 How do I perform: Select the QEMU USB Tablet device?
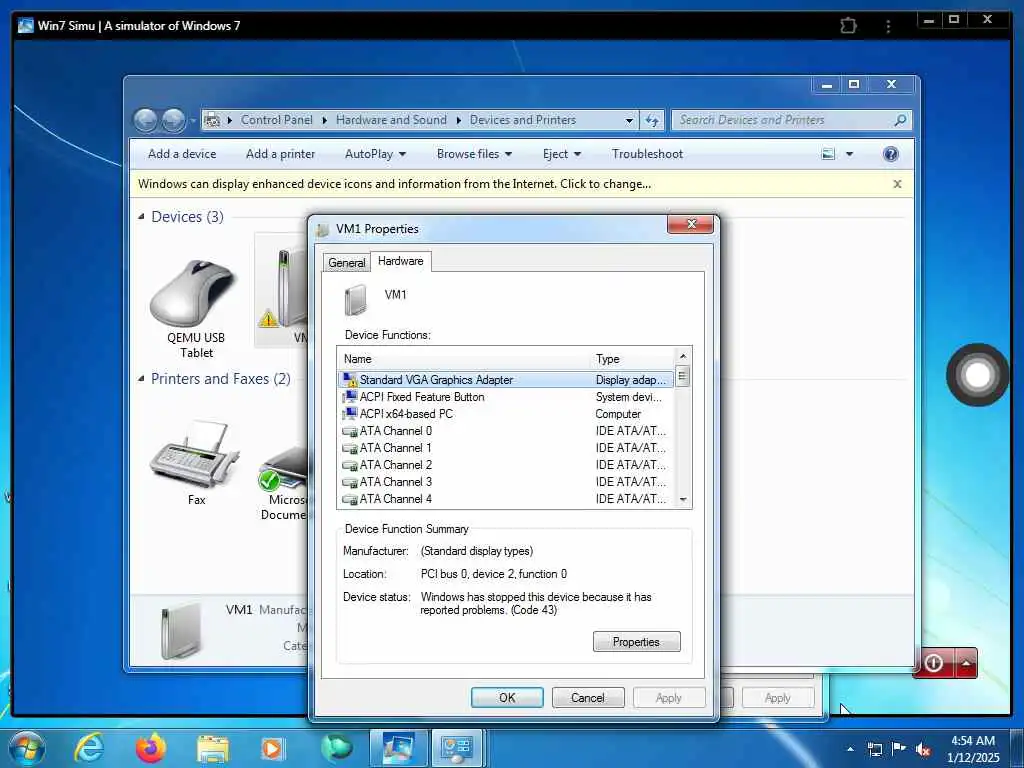(x=195, y=308)
